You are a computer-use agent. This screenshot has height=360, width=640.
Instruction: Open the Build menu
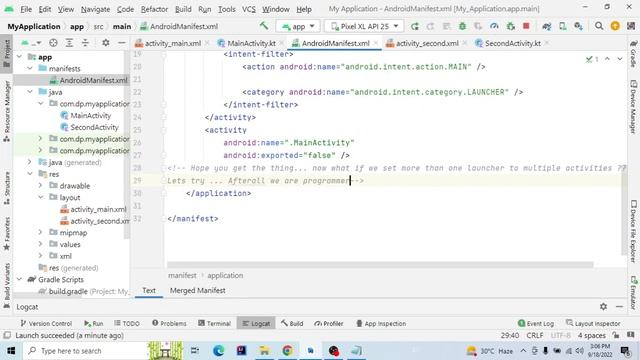(x=183, y=9)
